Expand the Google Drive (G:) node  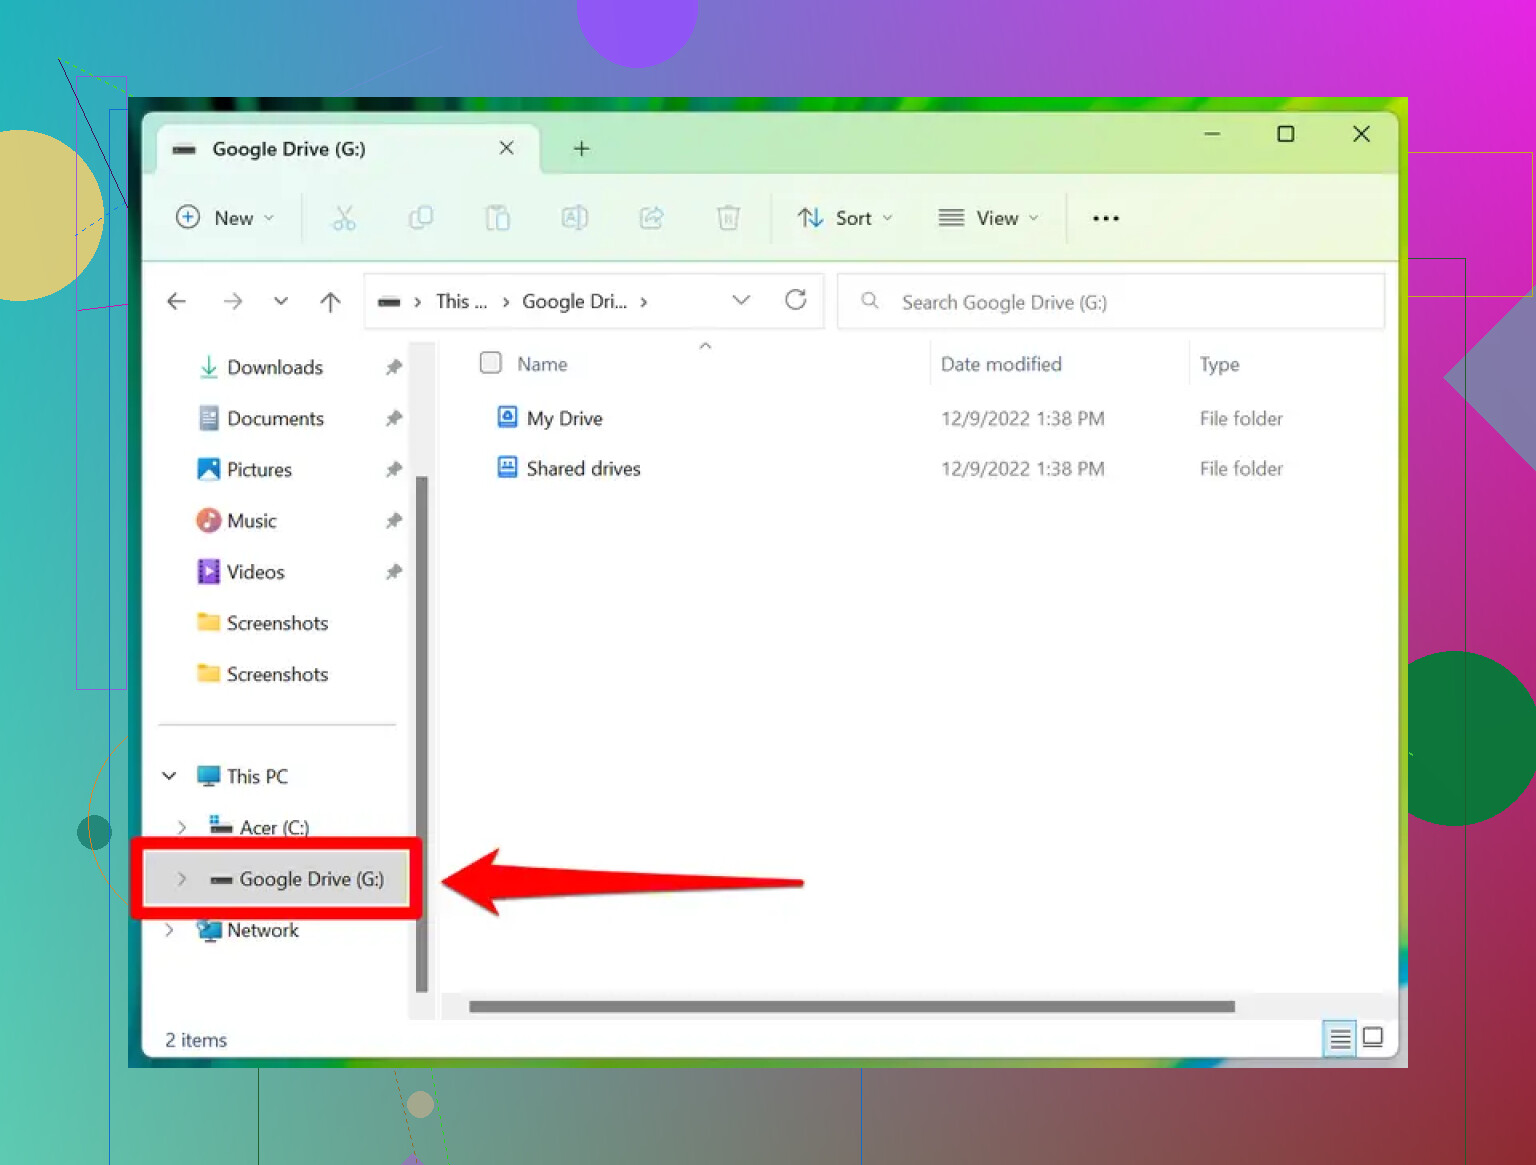(x=181, y=879)
